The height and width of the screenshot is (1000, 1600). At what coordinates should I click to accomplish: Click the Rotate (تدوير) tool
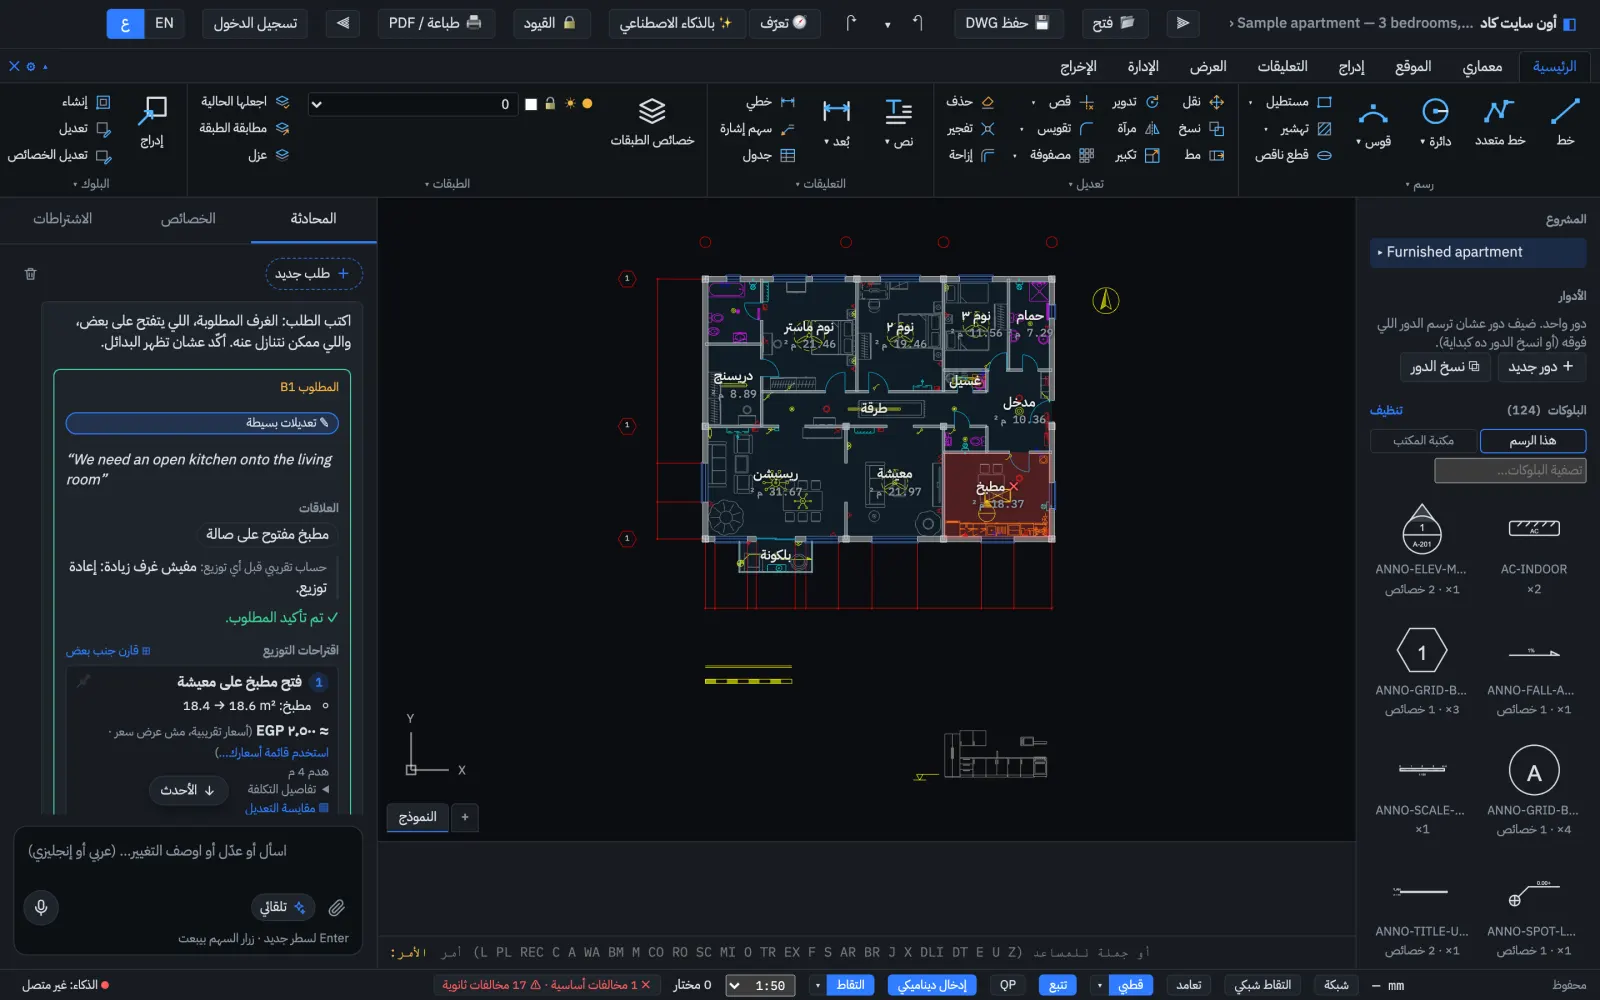coord(1136,102)
